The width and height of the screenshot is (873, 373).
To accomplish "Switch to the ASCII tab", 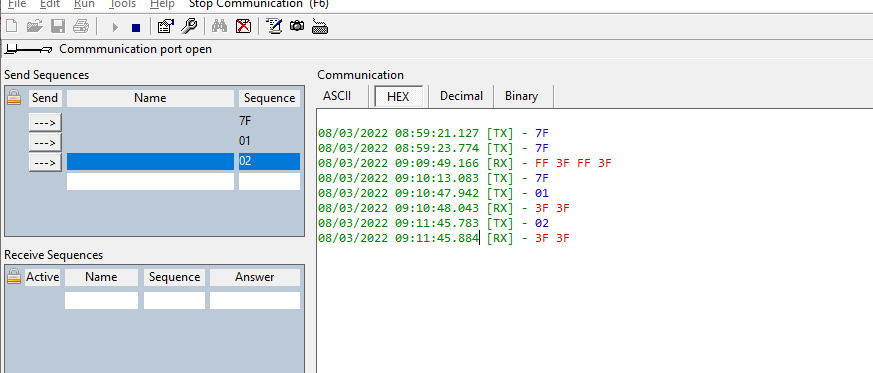I will (x=337, y=96).
